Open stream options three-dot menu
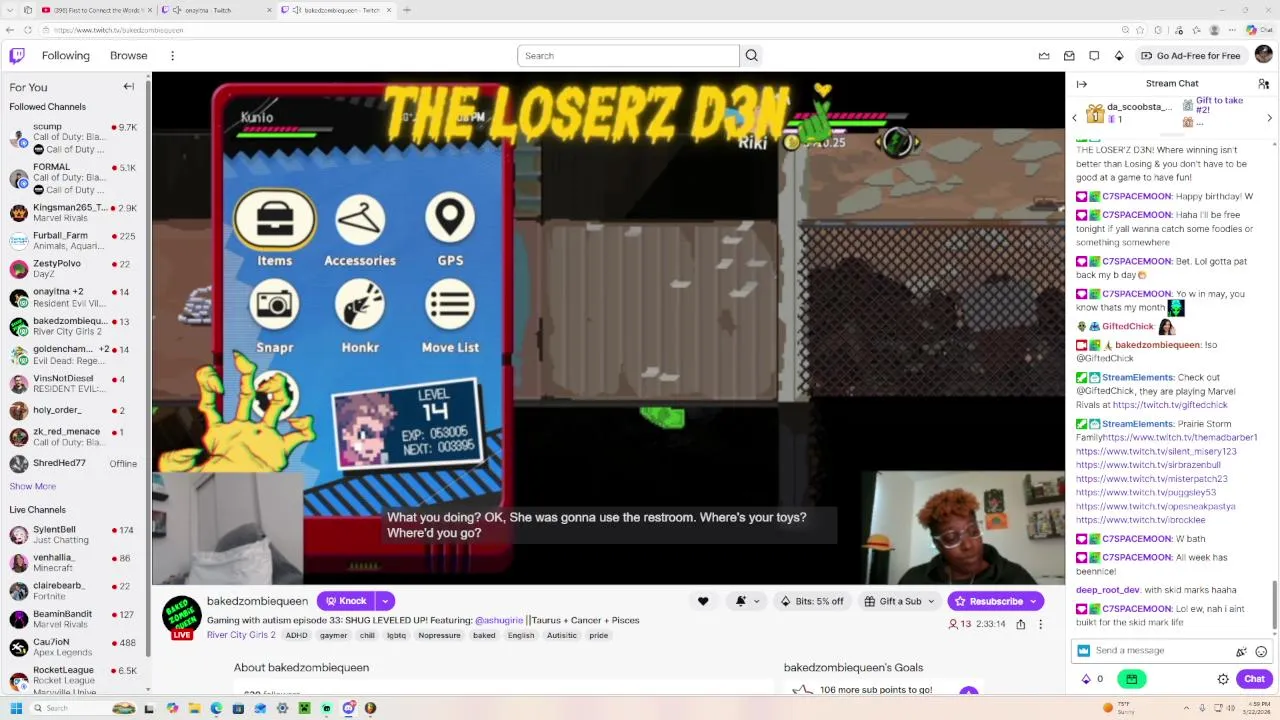 click(1040, 624)
